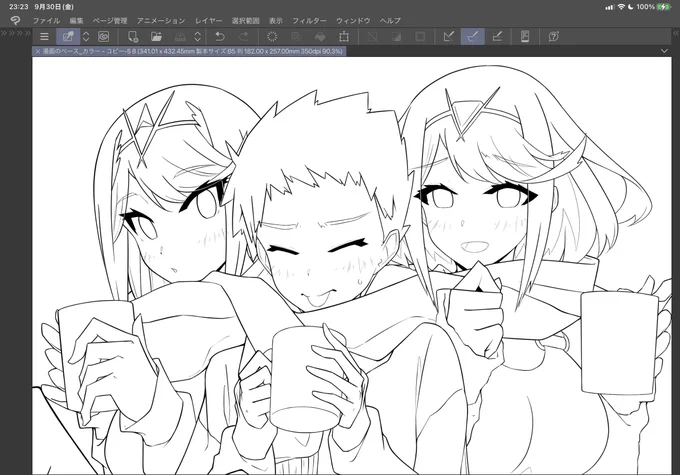Viewport: 680px width, 475px height.
Task: Click the 23:23 clock in the status bar
Action: pyautogui.click(x=19, y=7)
